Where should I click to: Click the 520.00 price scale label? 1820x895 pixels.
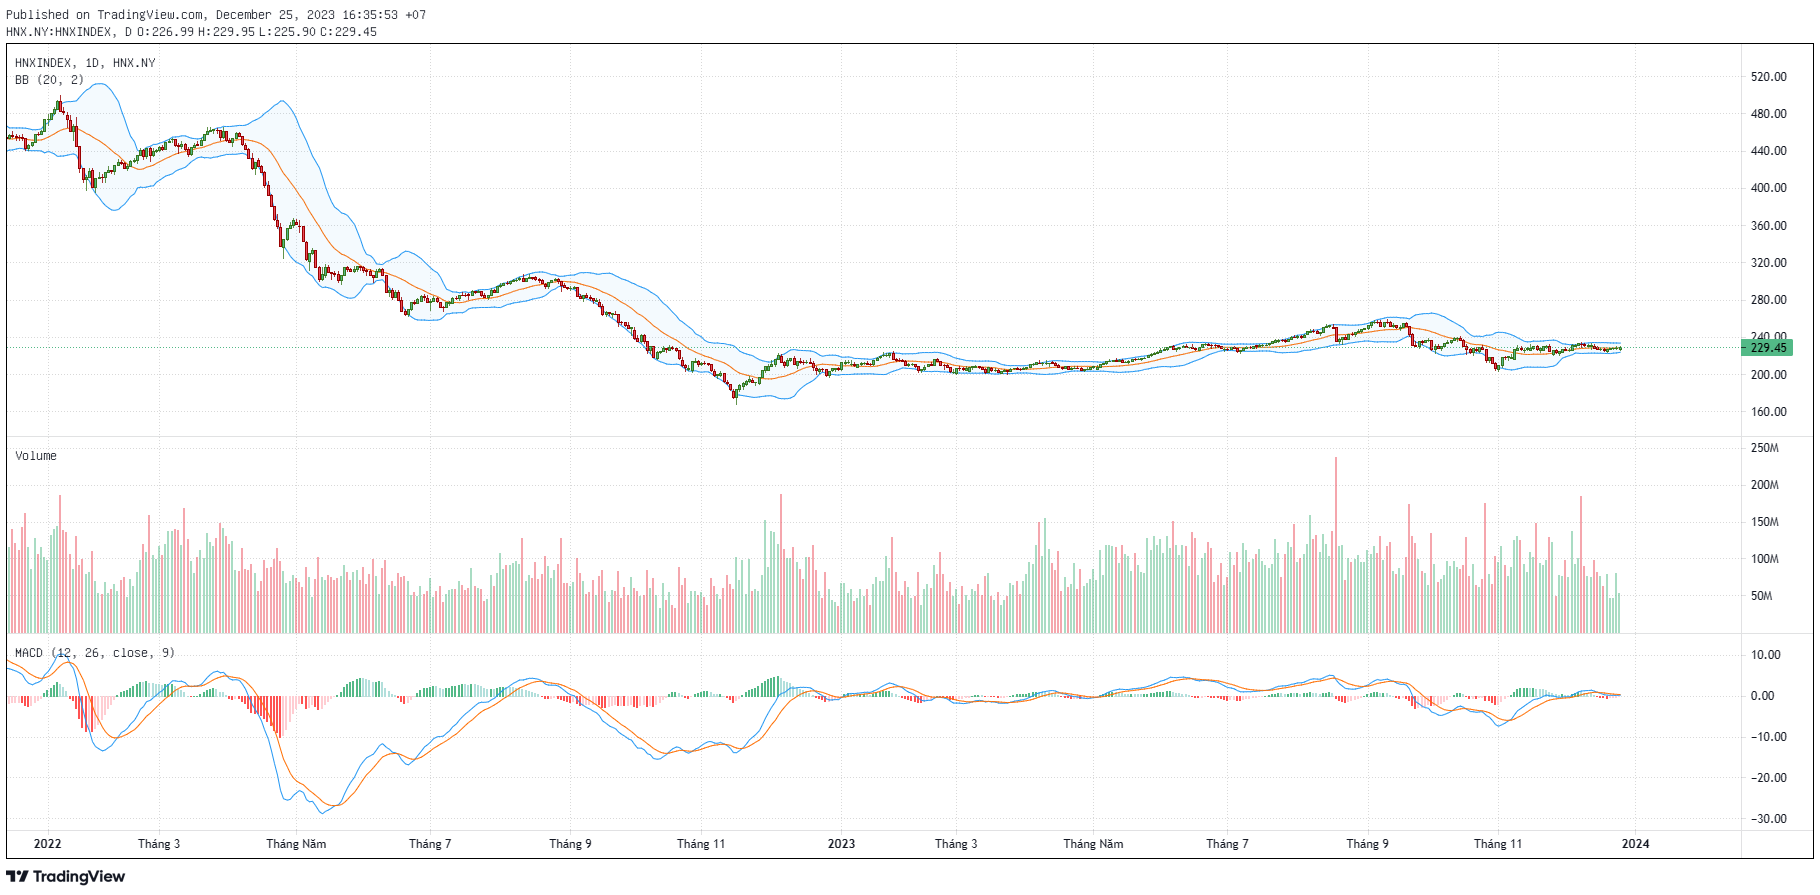(1768, 77)
